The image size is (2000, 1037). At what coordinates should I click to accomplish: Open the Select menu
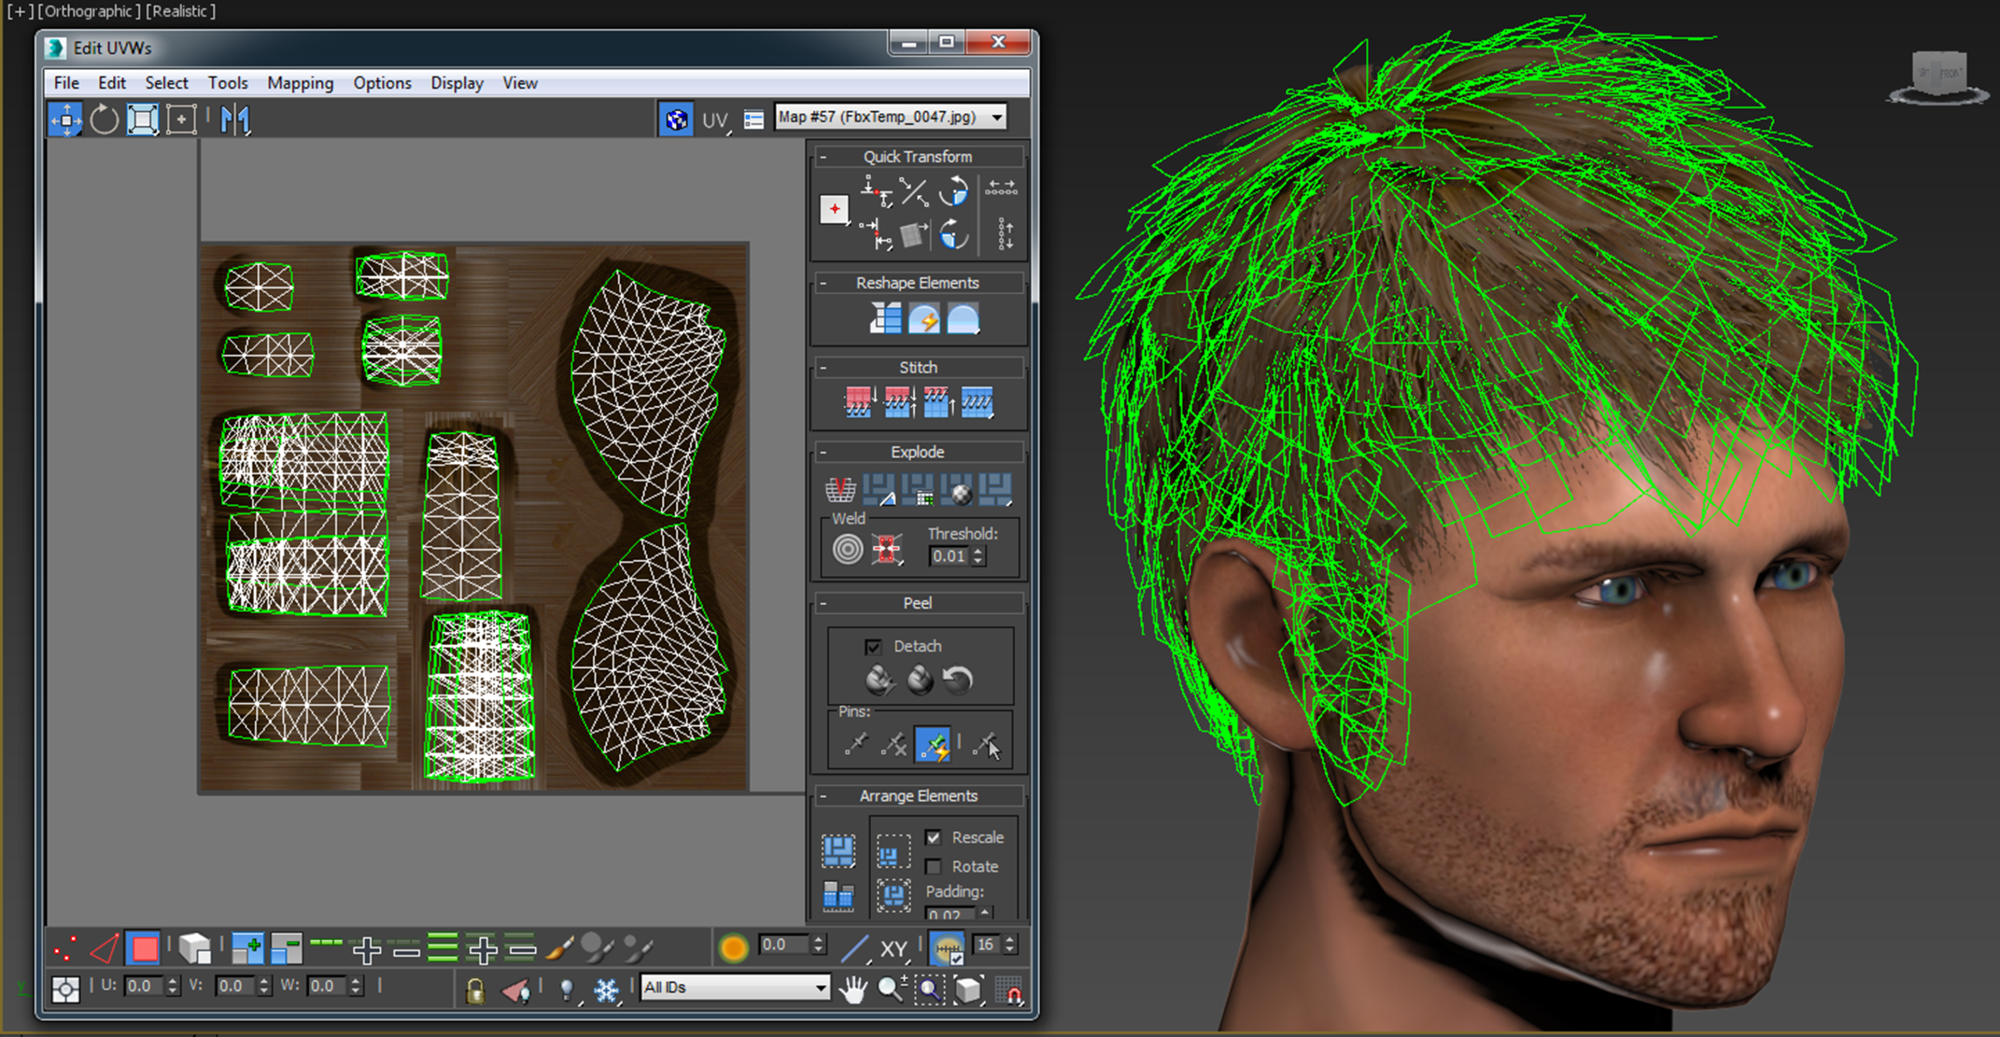point(166,83)
